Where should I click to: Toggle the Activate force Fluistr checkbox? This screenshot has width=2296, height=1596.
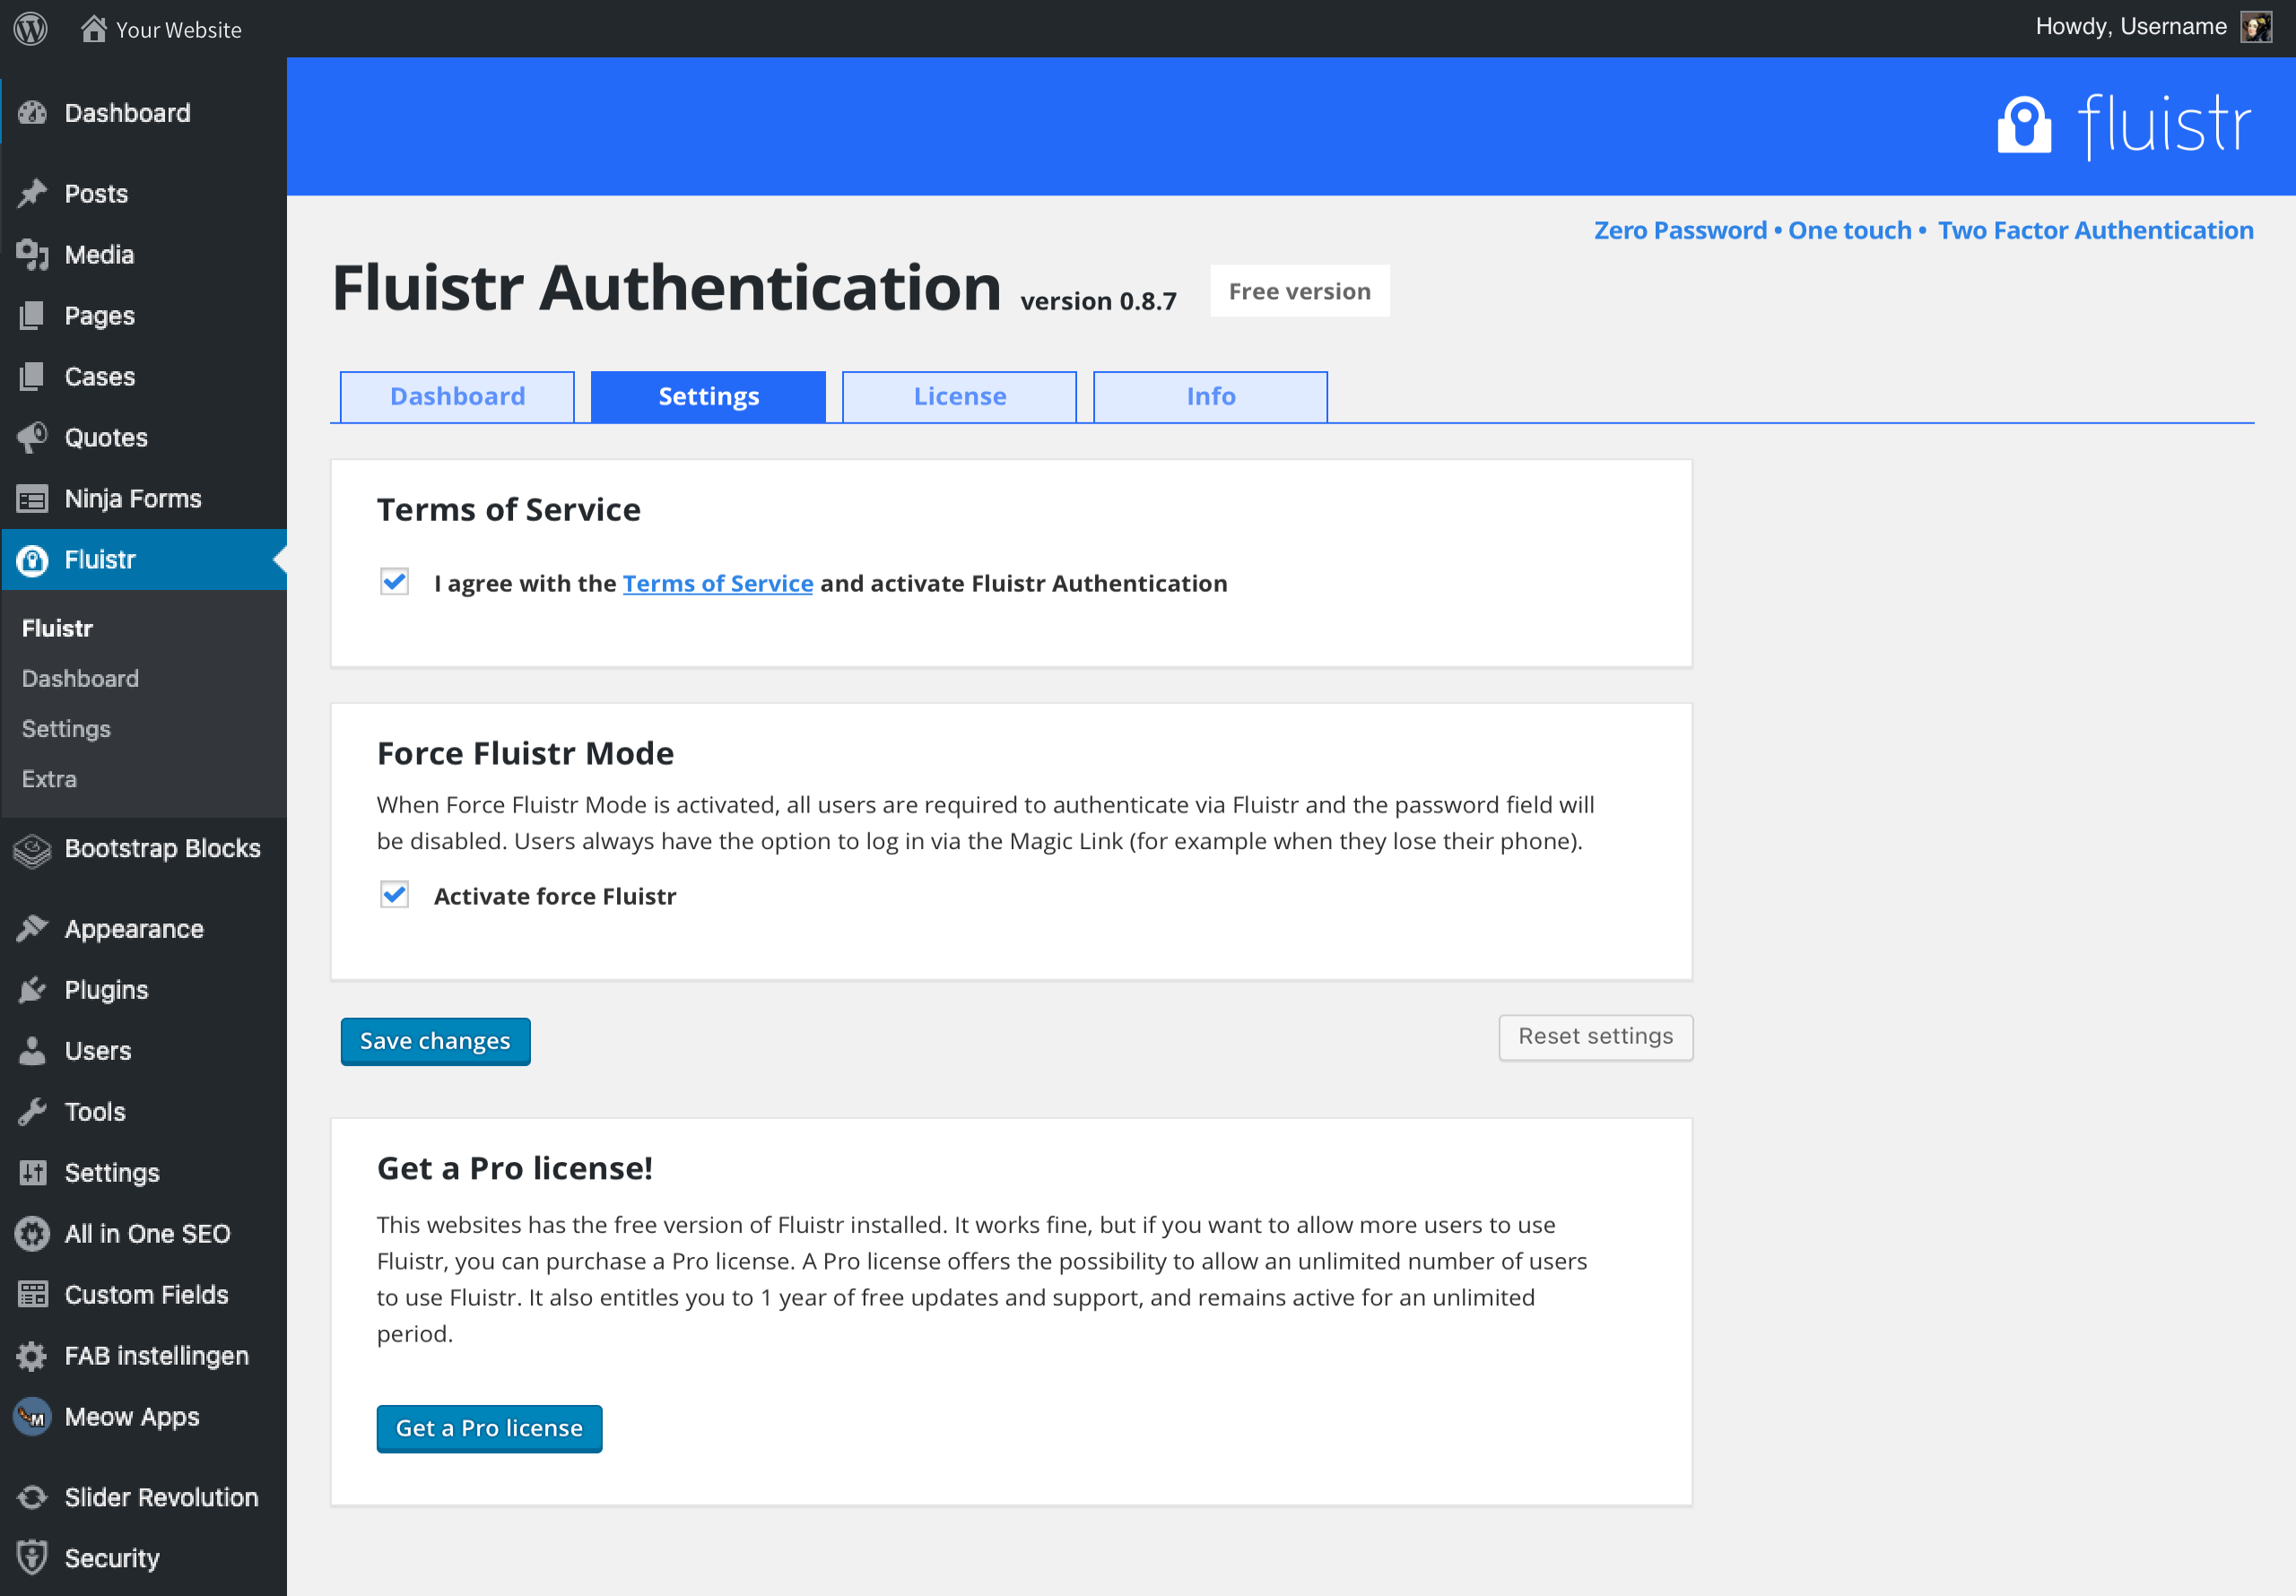click(x=395, y=894)
